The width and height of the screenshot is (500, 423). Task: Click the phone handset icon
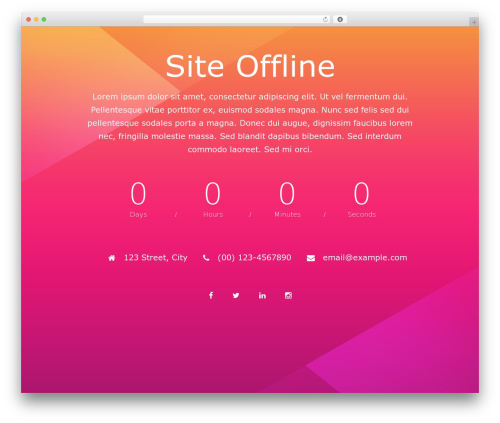[x=206, y=258]
